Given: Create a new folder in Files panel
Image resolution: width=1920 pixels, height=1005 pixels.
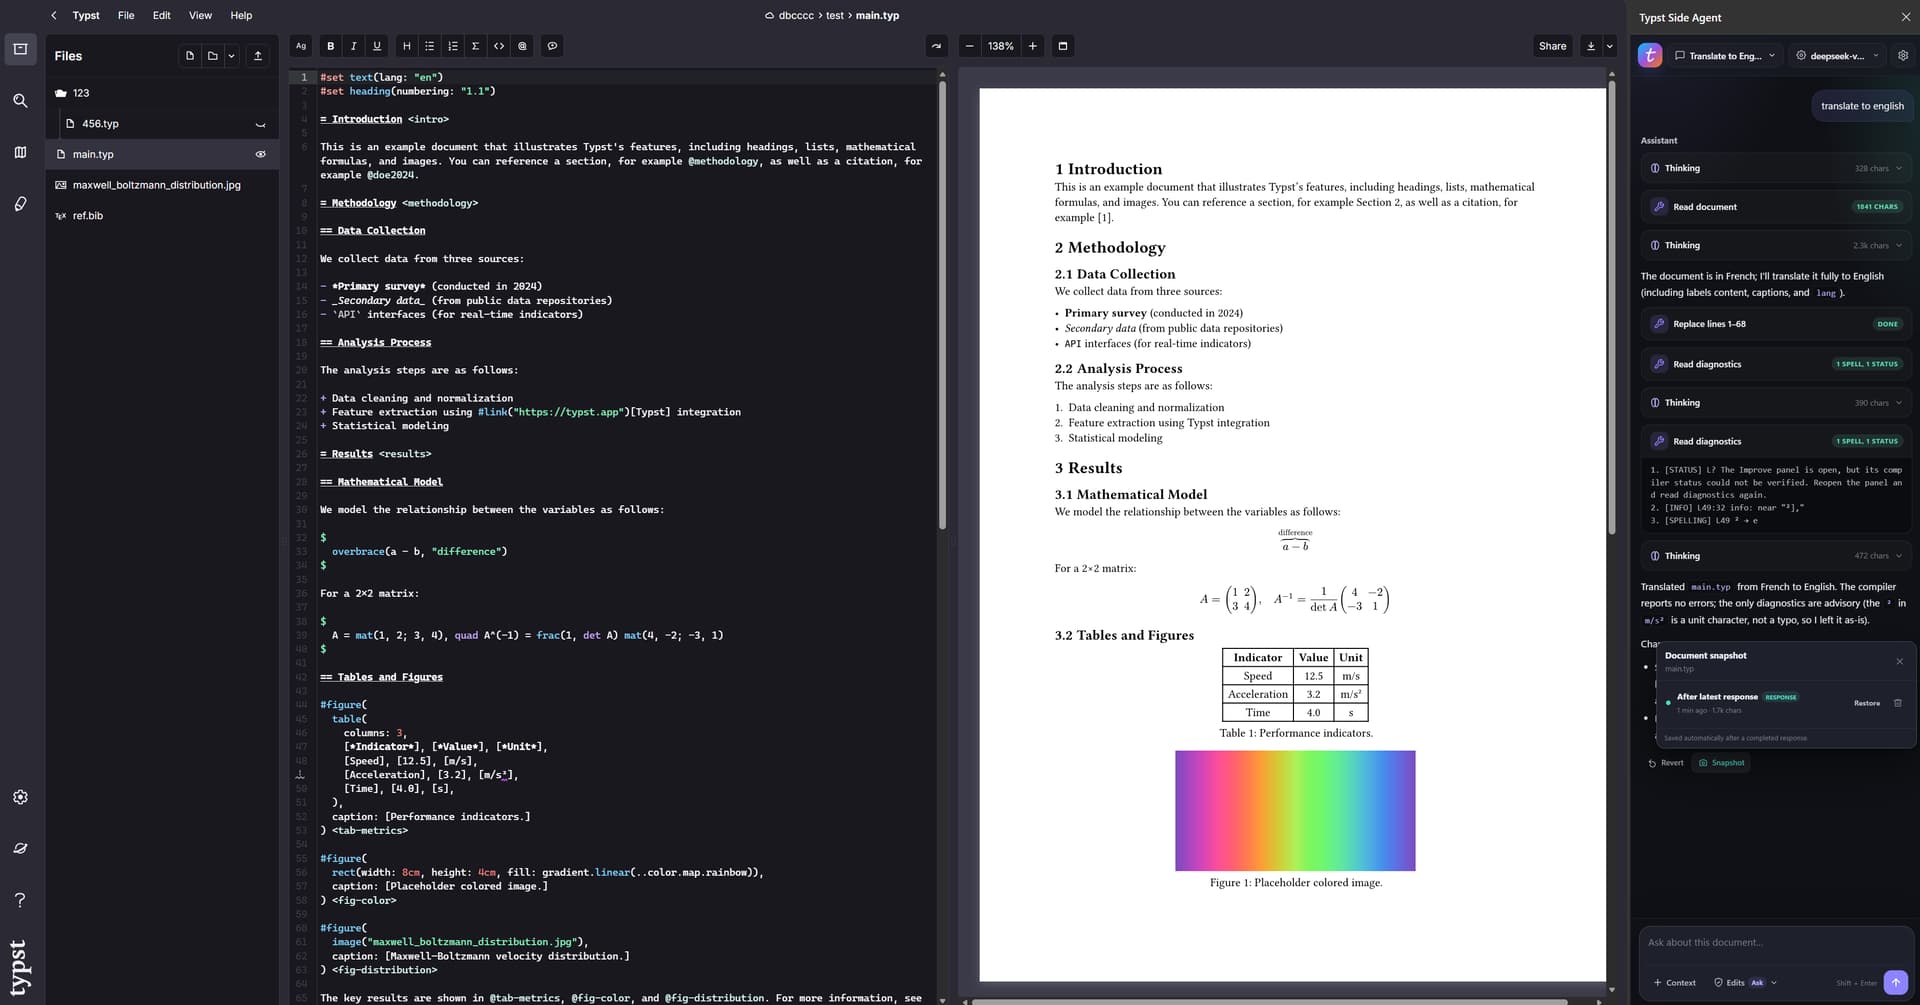Looking at the screenshot, I should click(x=212, y=56).
